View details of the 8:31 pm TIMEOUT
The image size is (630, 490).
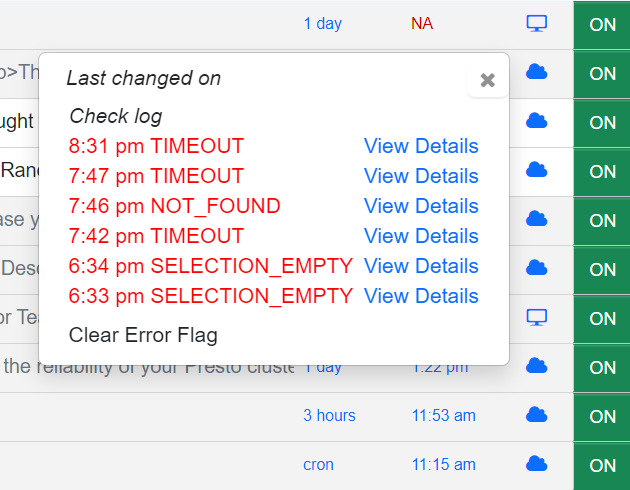click(x=421, y=146)
